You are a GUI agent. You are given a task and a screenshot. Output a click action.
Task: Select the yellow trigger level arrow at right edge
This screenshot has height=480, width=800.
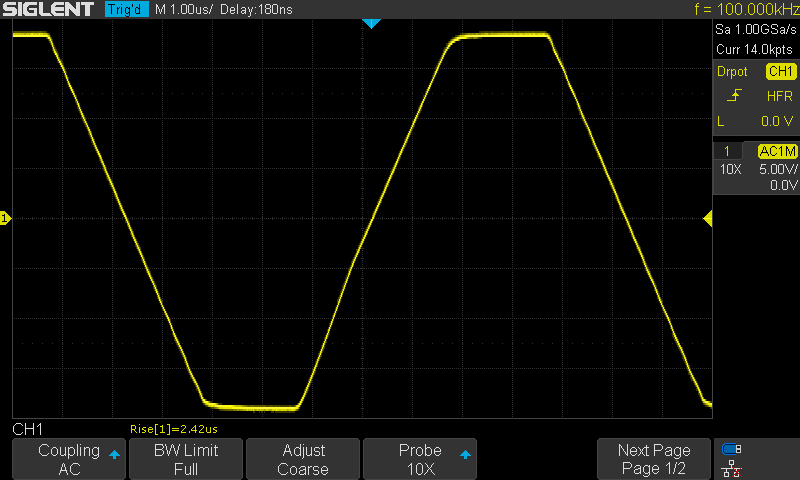708,219
